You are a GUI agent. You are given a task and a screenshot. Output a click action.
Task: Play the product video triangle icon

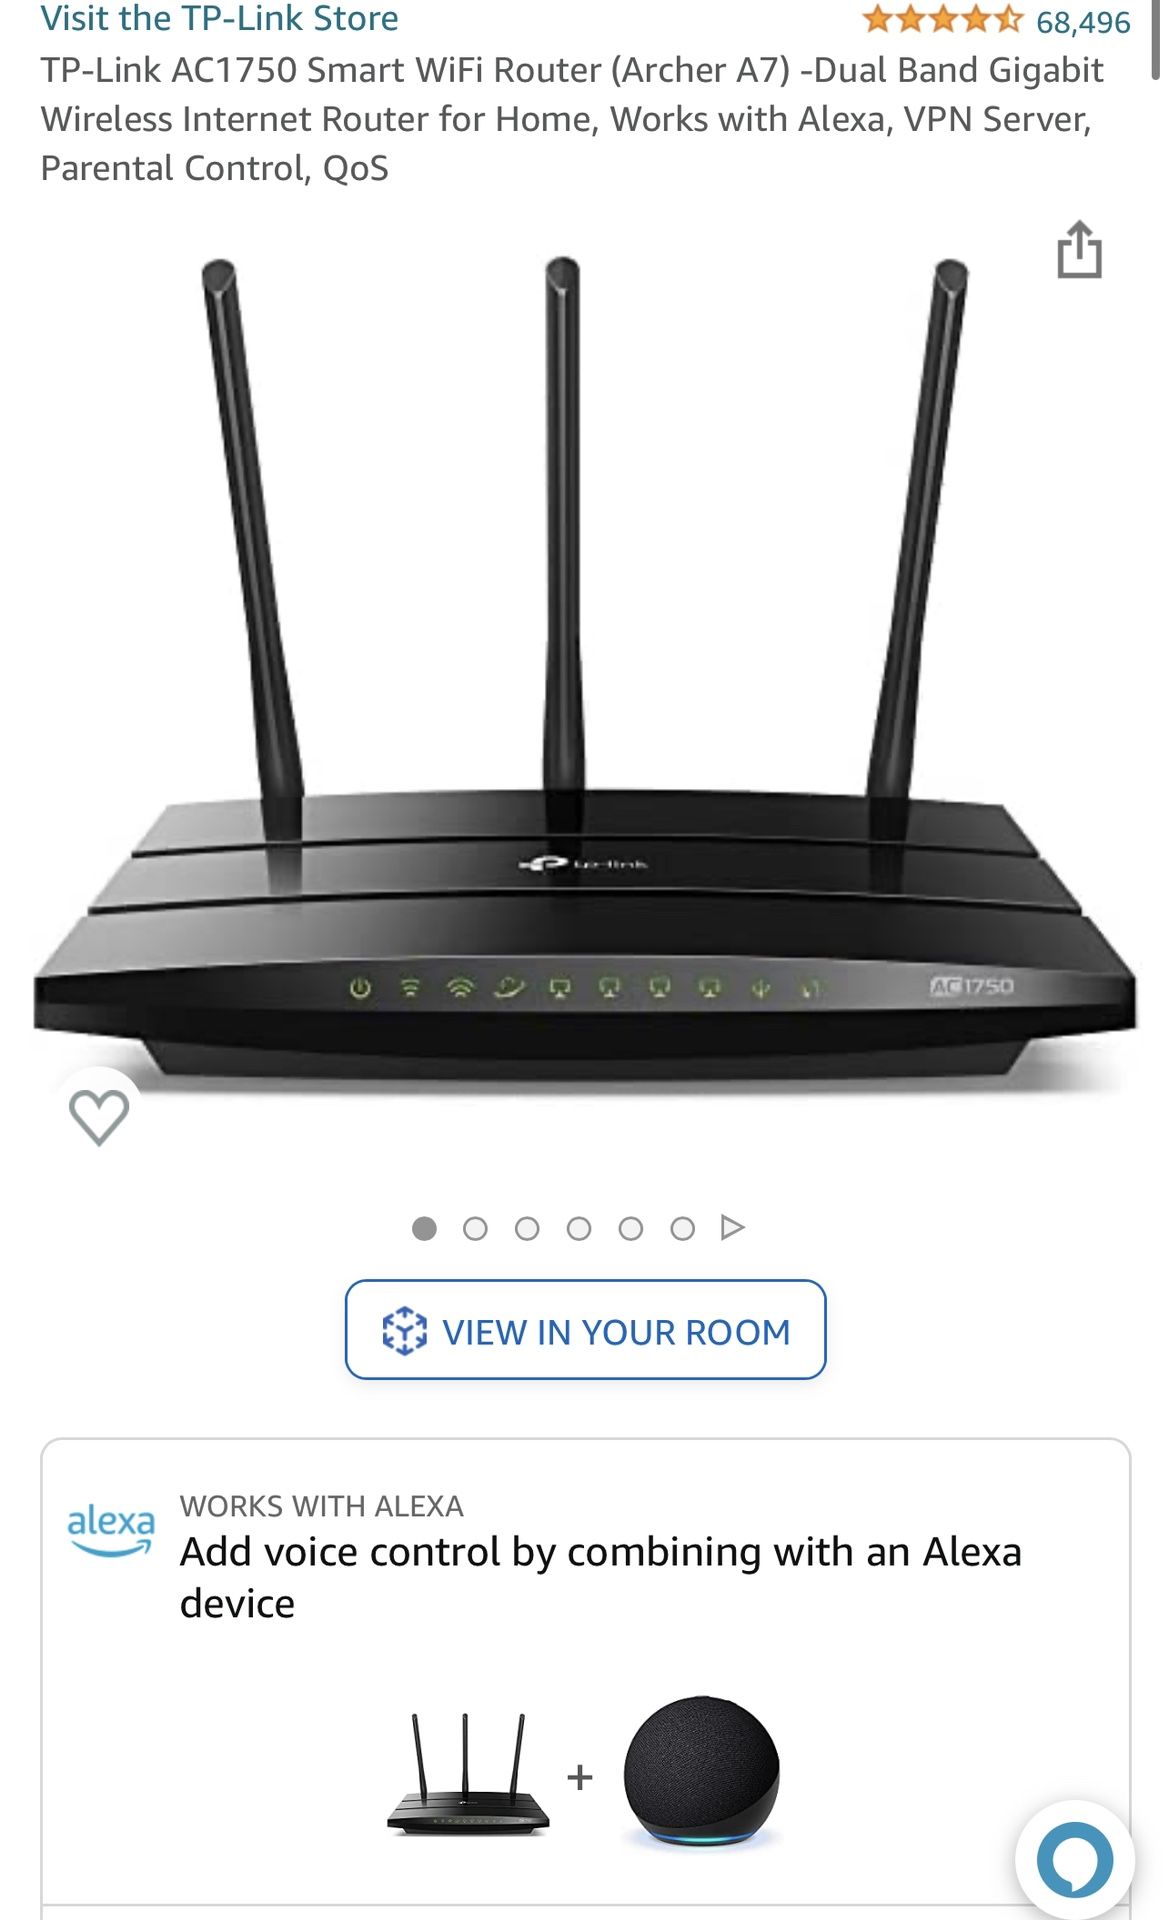click(733, 1227)
